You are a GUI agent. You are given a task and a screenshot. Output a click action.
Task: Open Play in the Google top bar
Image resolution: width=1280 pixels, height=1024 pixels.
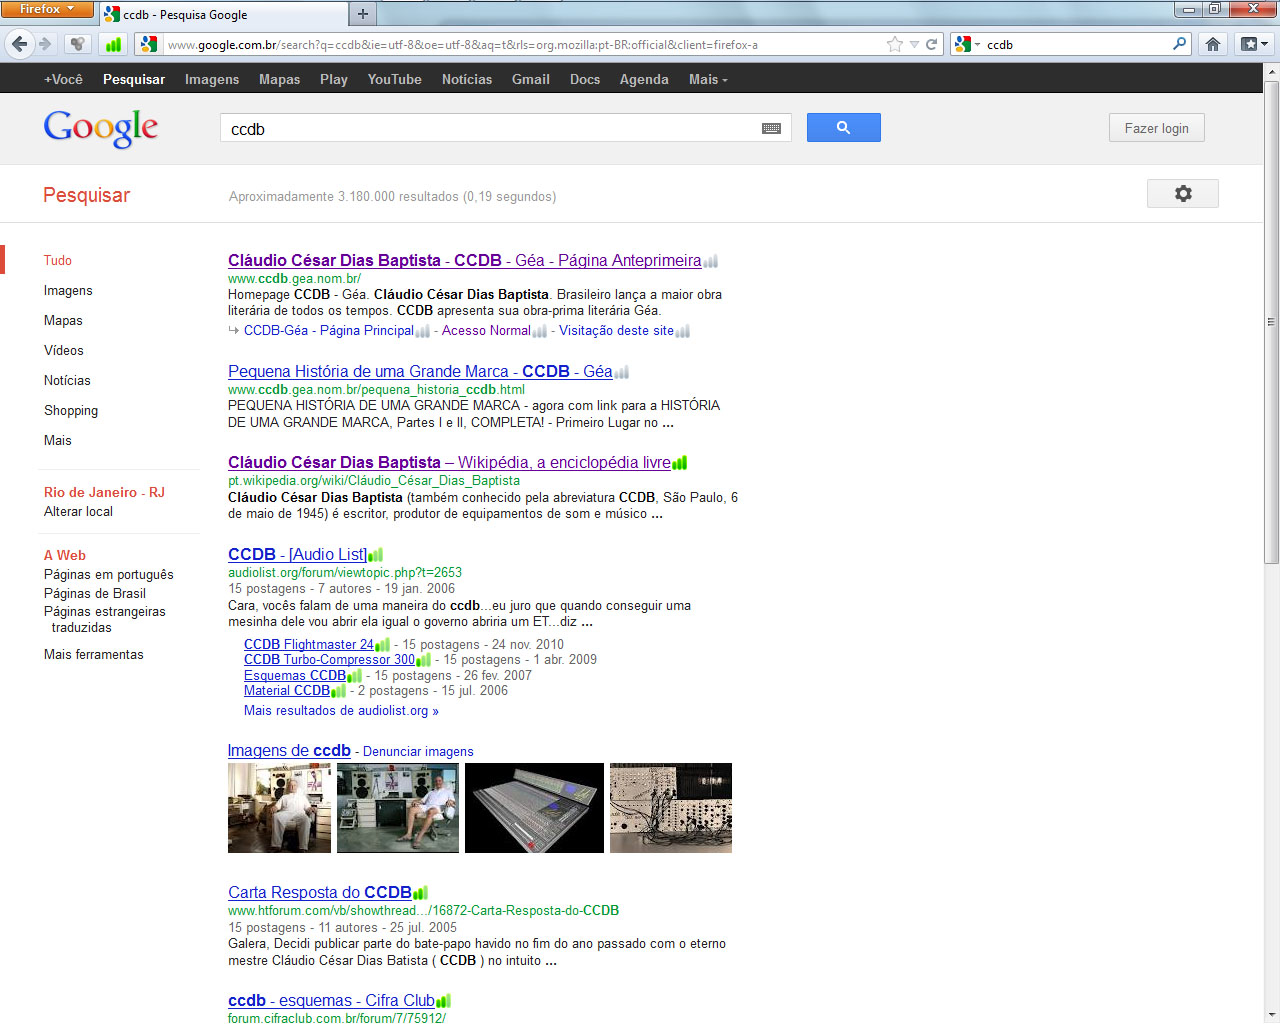334,79
